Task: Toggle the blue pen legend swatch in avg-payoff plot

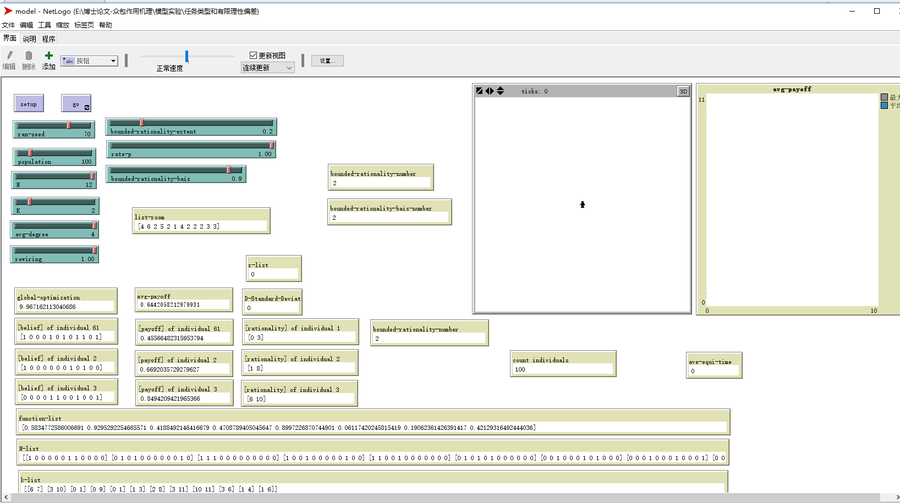Action: click(x=884, y=105)
